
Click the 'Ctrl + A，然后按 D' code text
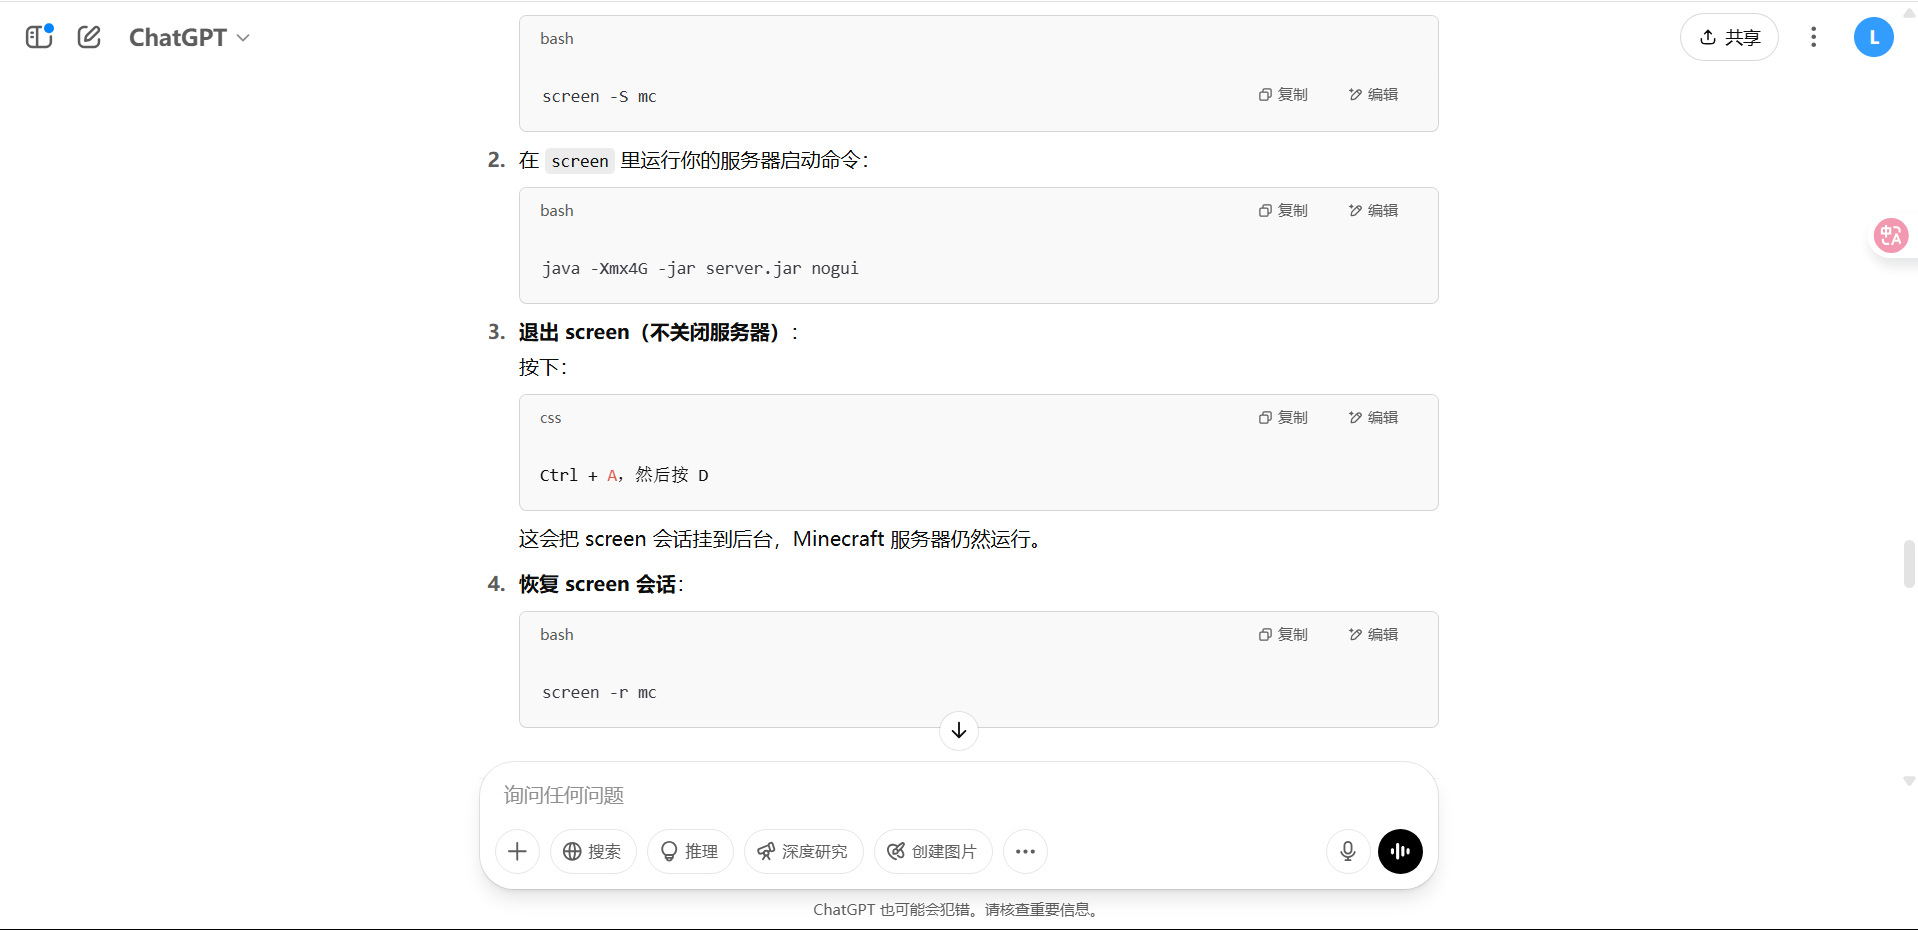coord(624,475)
